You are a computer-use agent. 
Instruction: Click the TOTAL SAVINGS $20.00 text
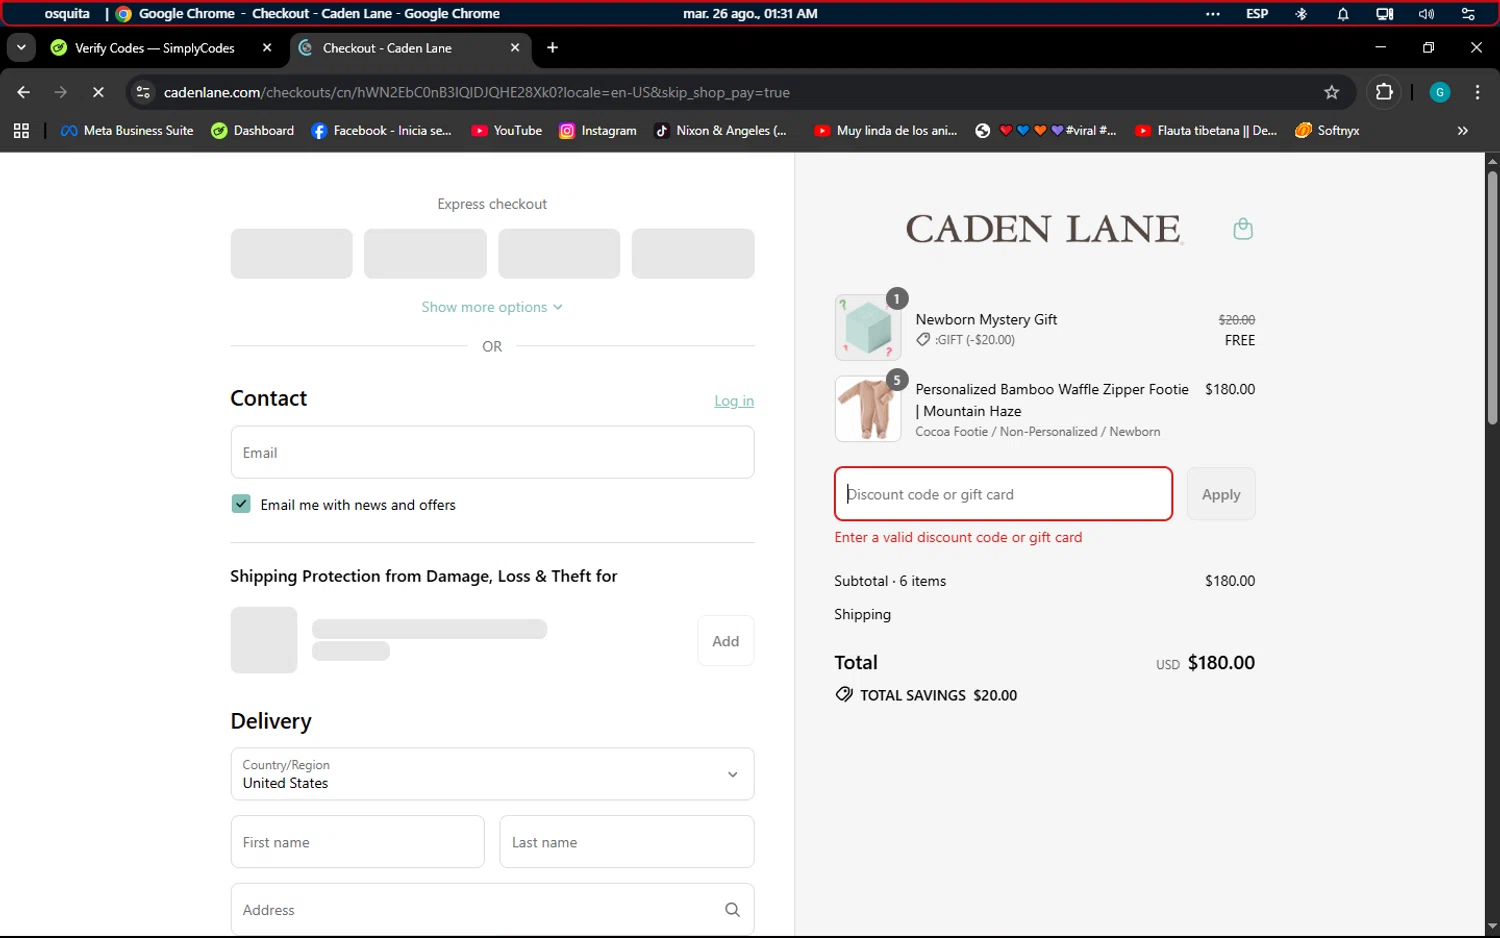pos(938,695)
